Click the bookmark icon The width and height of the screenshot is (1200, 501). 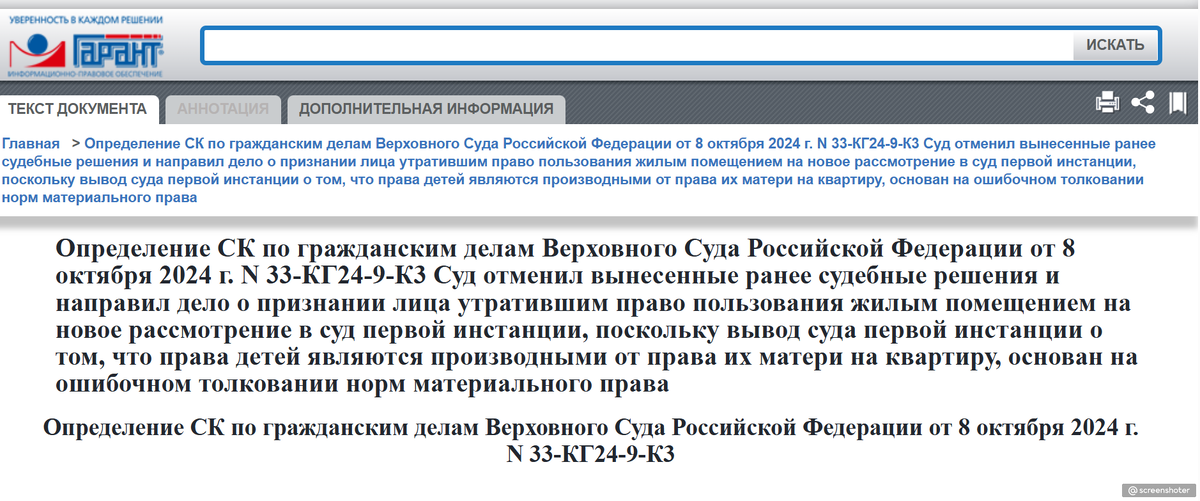(1178, 102)
